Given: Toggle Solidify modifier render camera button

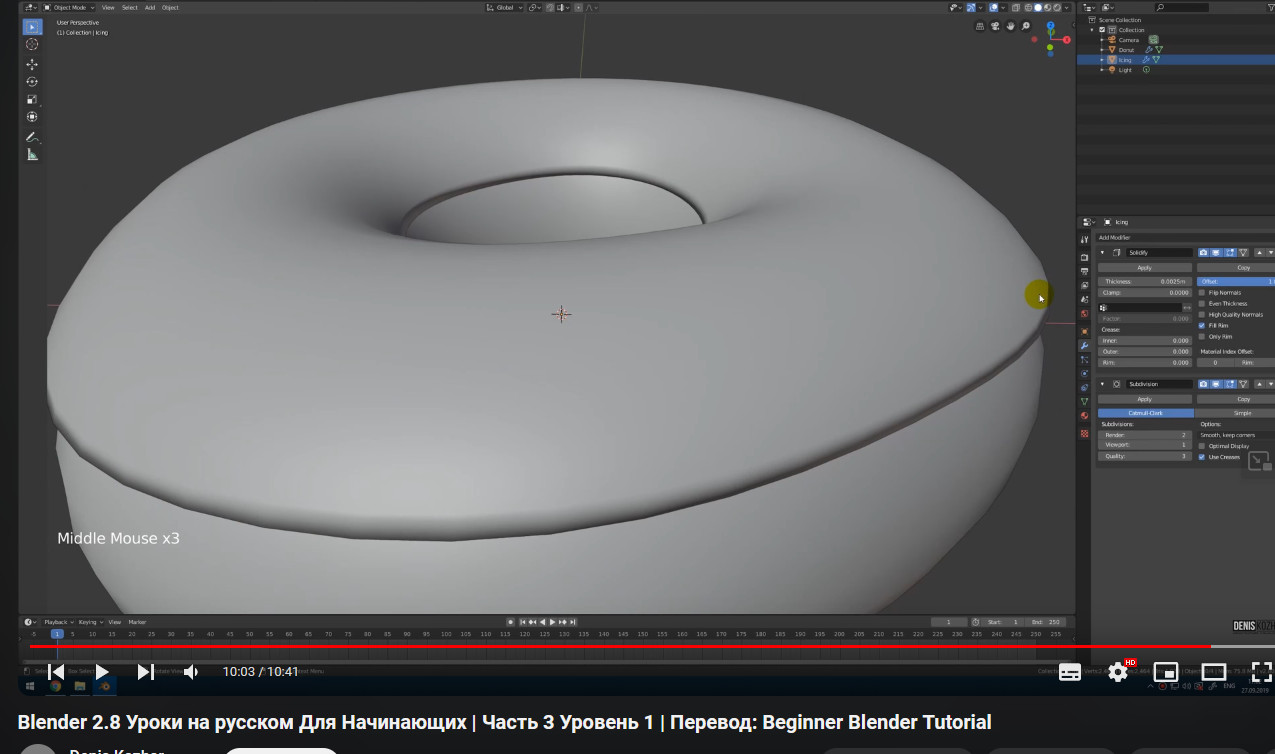Looking at the screenshot, I should pyautogui.click(x=1203, y=253).
